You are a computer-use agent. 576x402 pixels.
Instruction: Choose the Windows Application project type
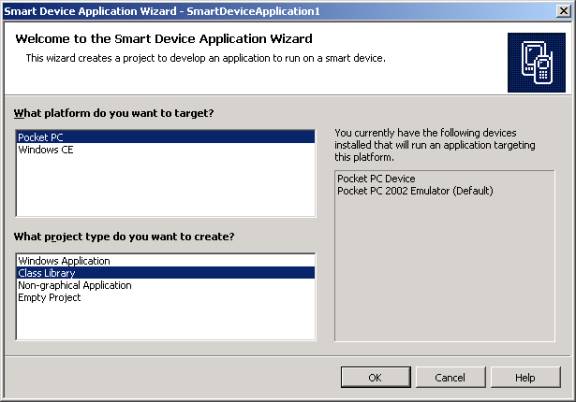pyautogui.click(x=166, y=261)
